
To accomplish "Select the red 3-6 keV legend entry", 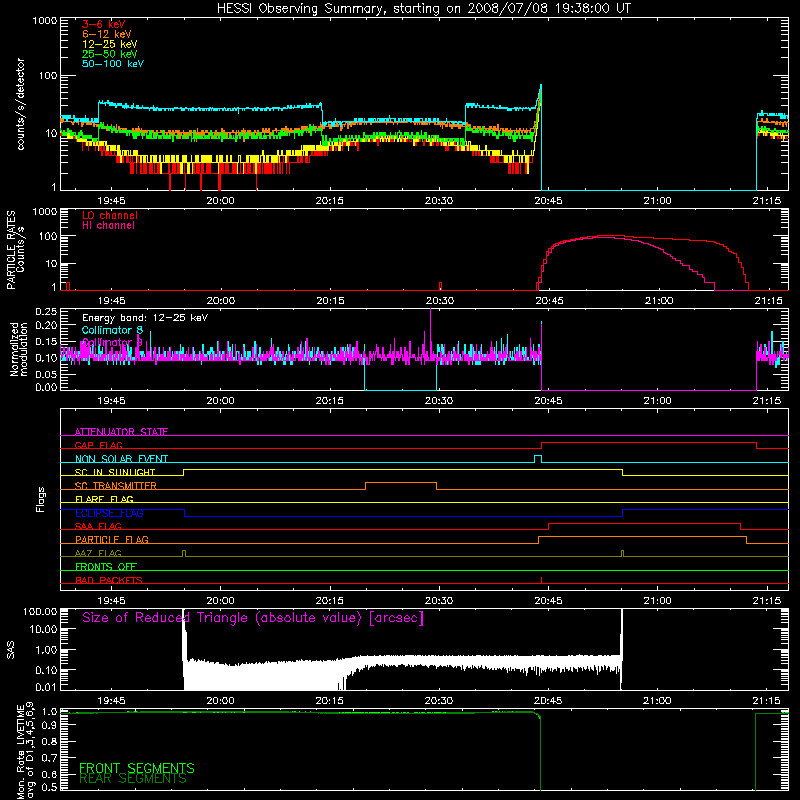I will 103,24.
